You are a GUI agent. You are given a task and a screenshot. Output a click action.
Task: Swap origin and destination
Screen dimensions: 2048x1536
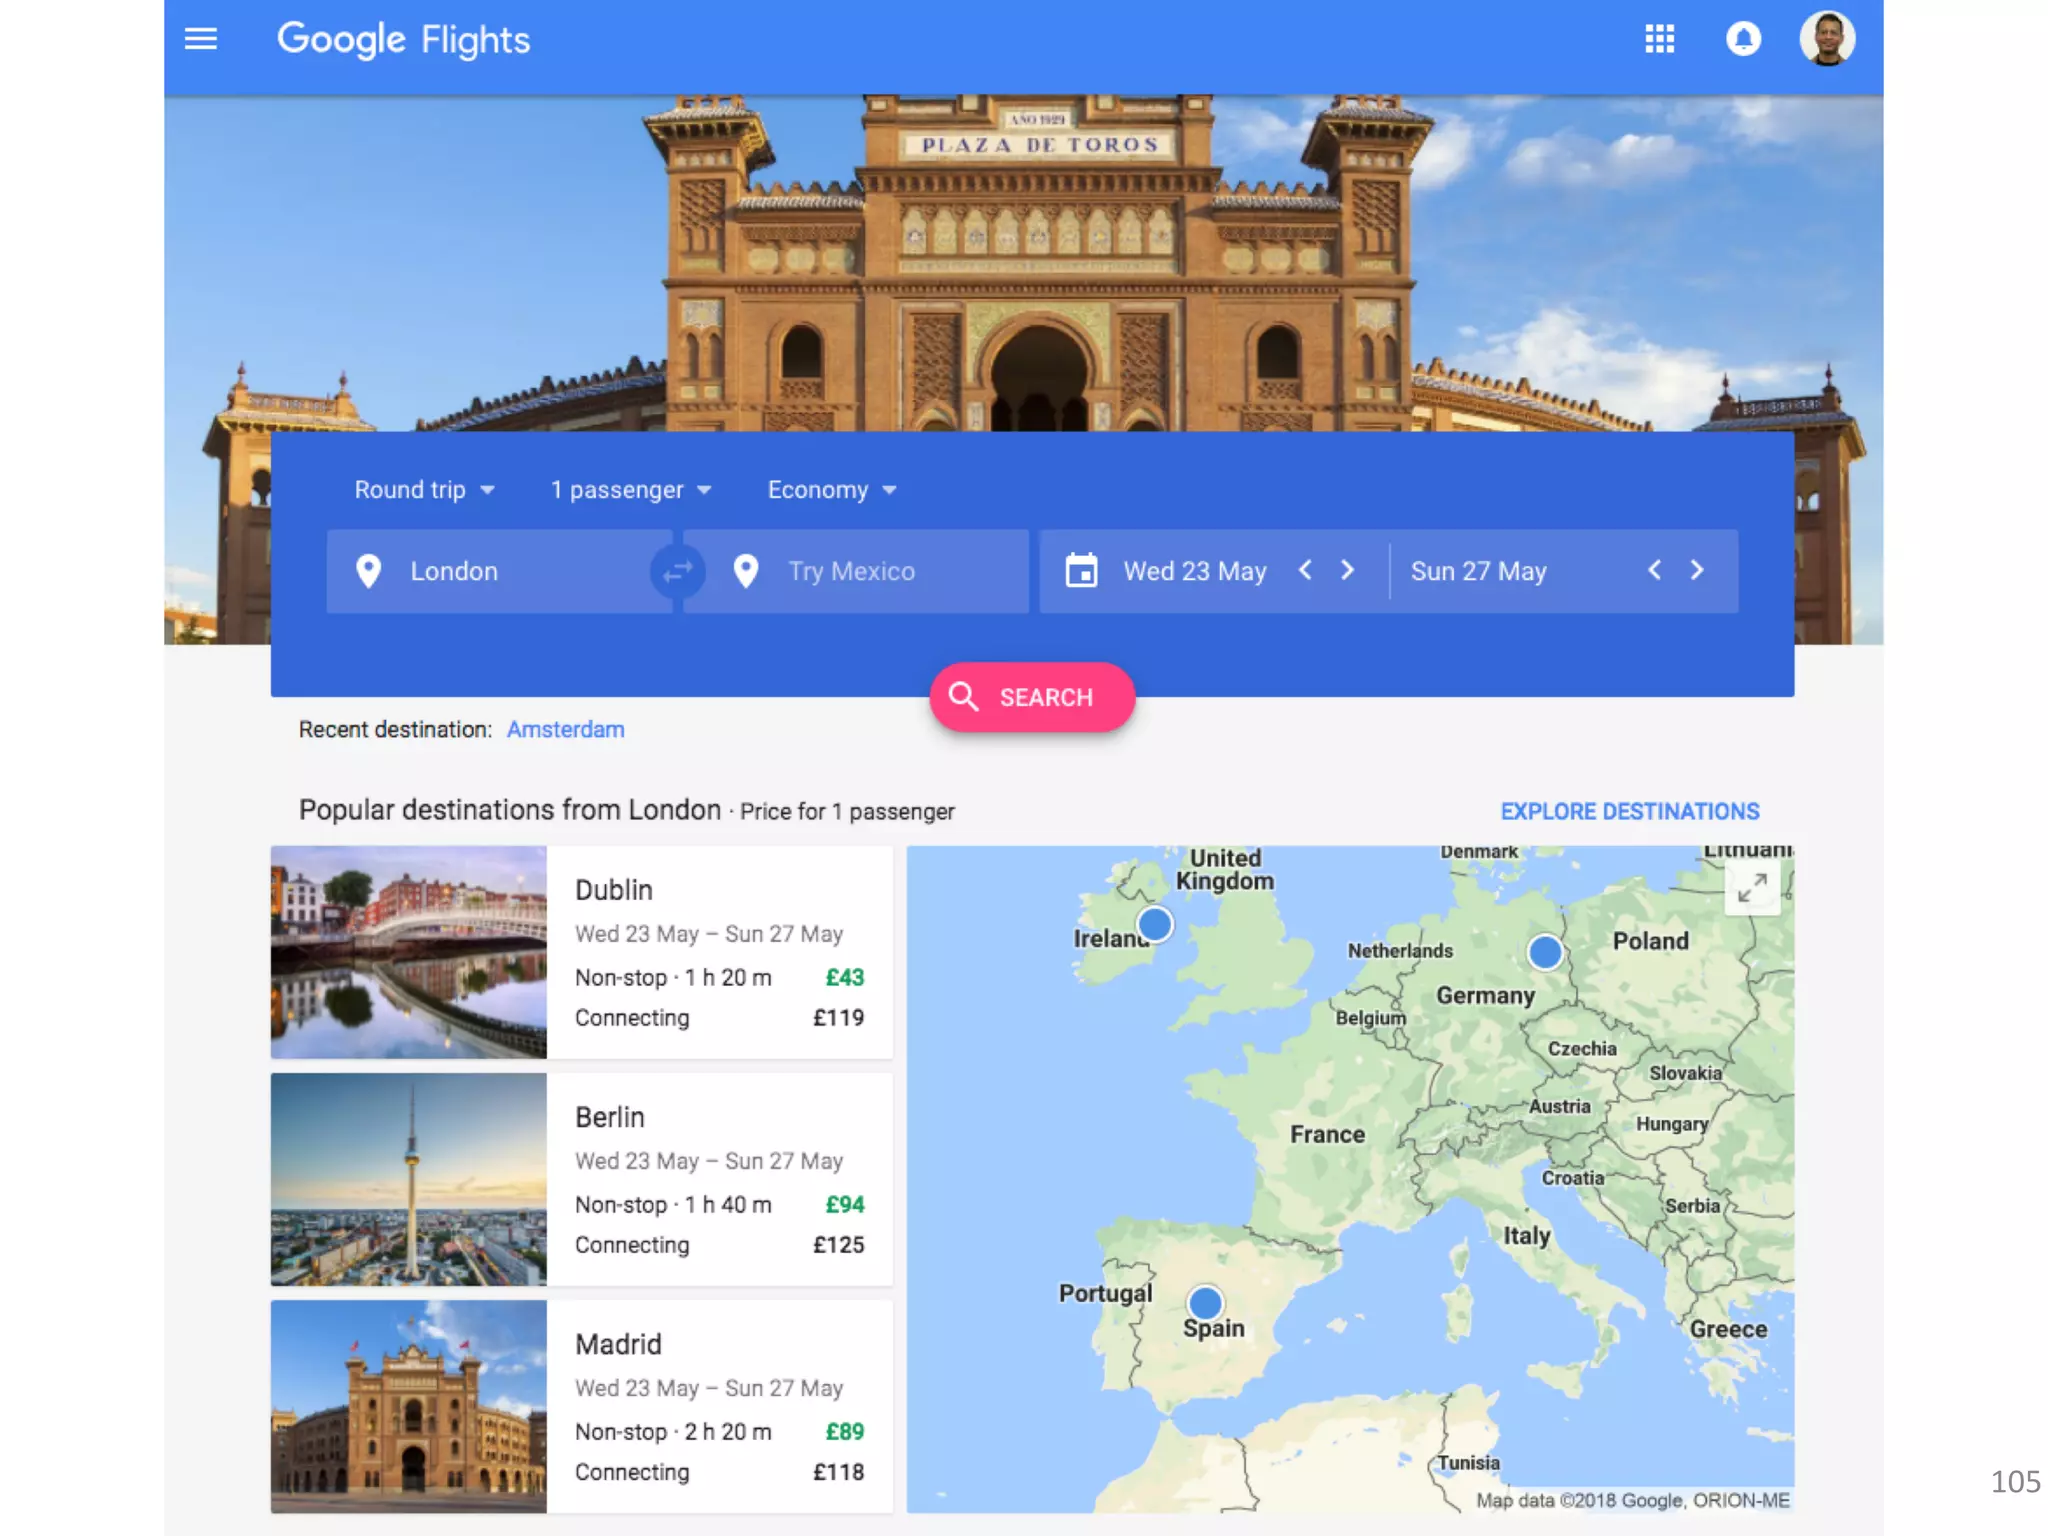coord(677,571)
